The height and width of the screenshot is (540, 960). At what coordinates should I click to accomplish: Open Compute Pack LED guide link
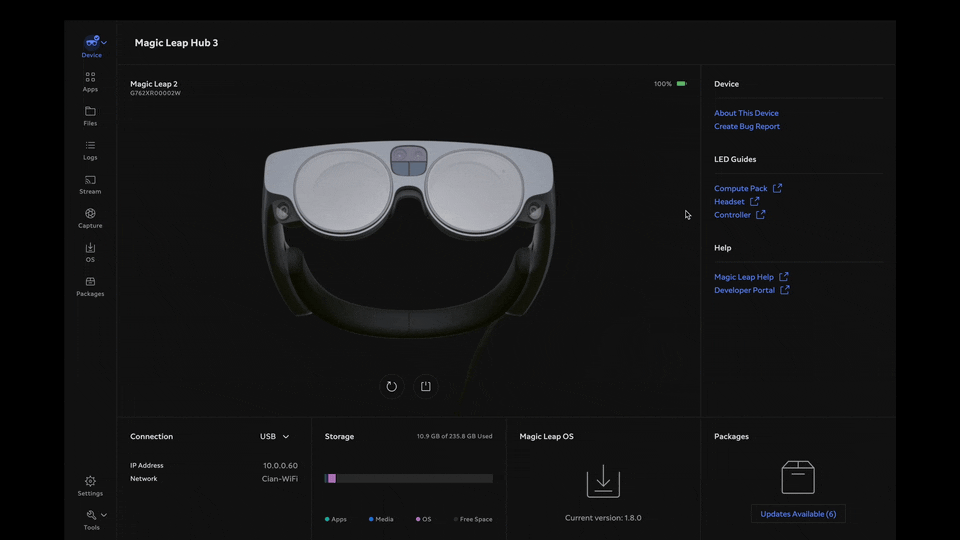click(740, 189)
